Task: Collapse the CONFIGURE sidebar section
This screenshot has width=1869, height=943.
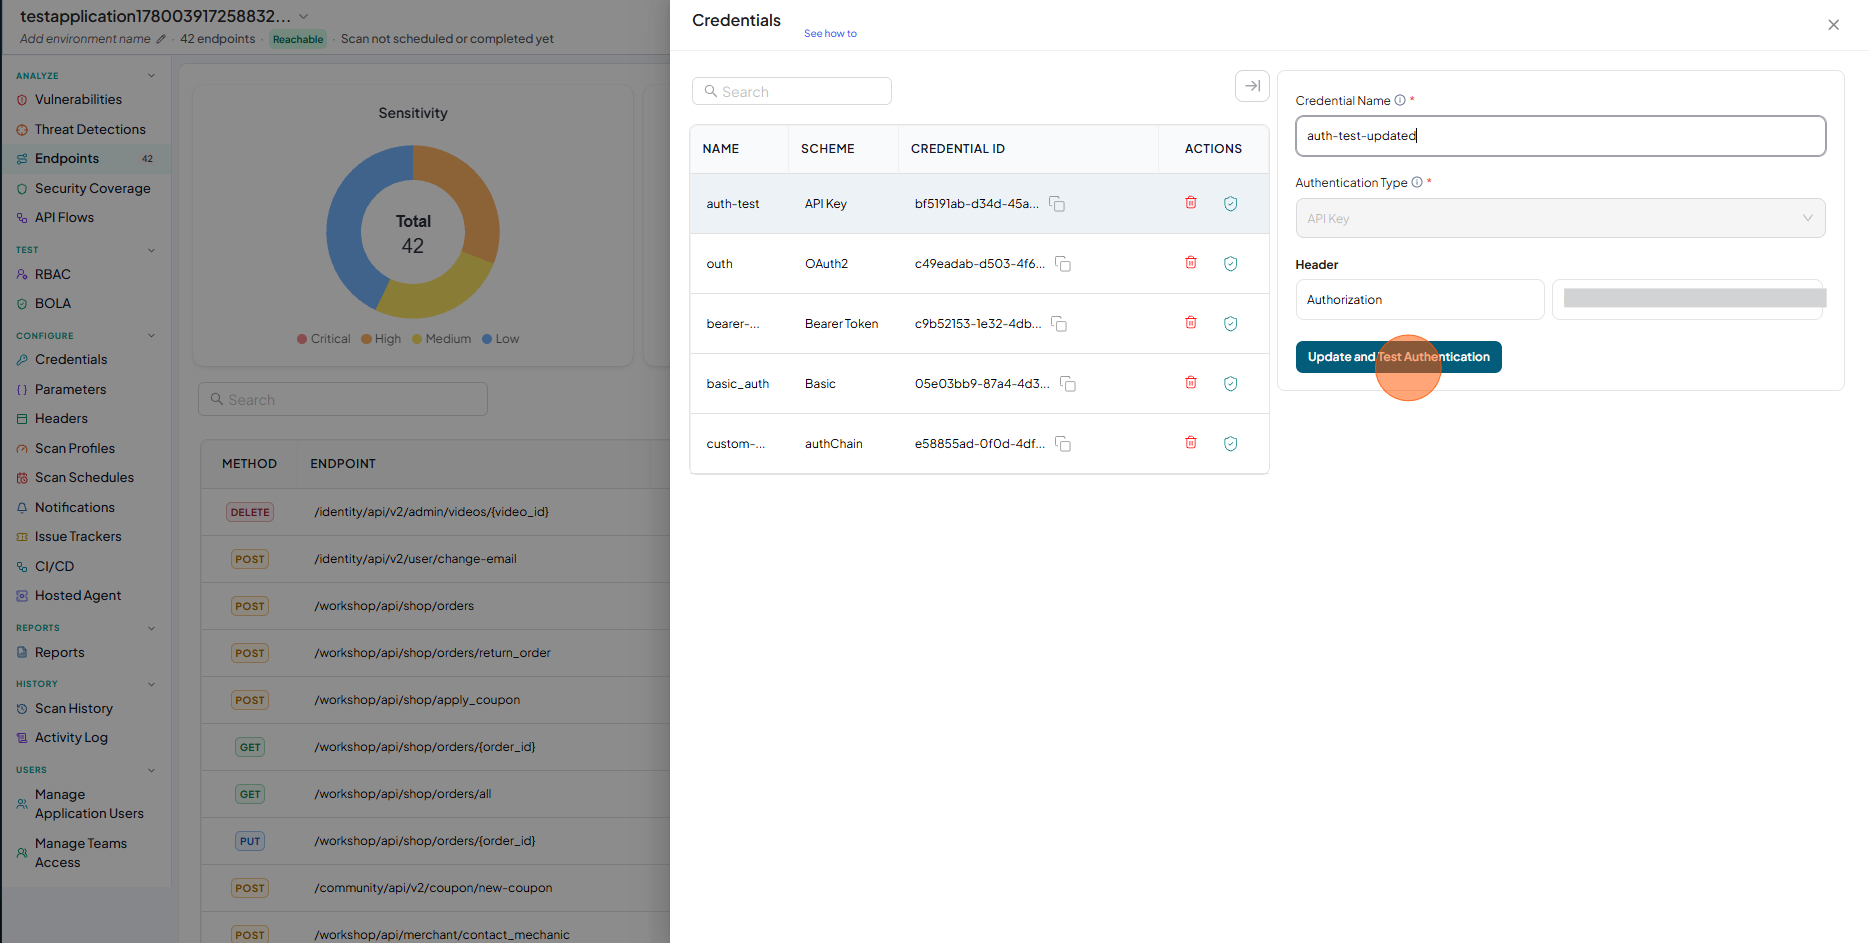Action: [x=151, y=336]
